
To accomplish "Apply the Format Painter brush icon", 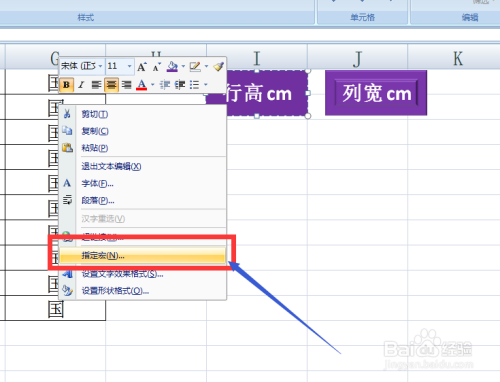I will [219, 66].
